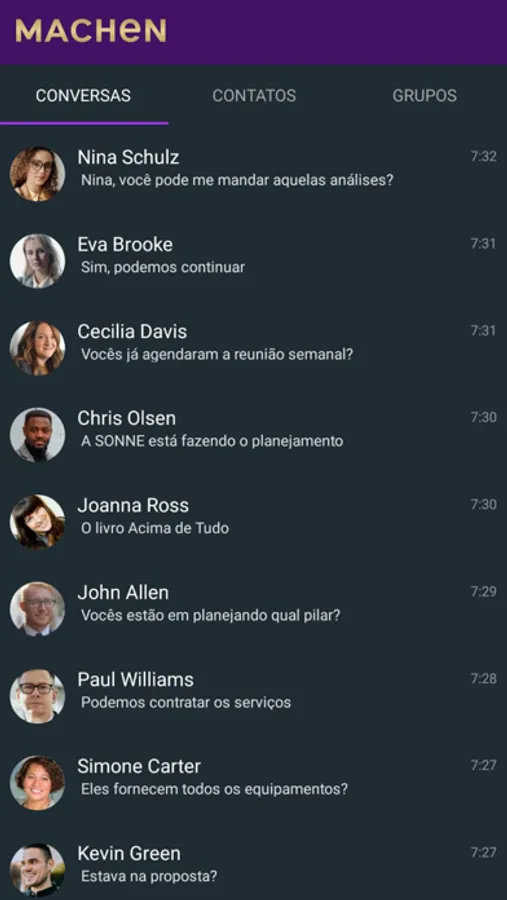This screenshot has height=900, width=507.
Task: Open Kevin Green's profile picture
Action: [x=37, y=870]
